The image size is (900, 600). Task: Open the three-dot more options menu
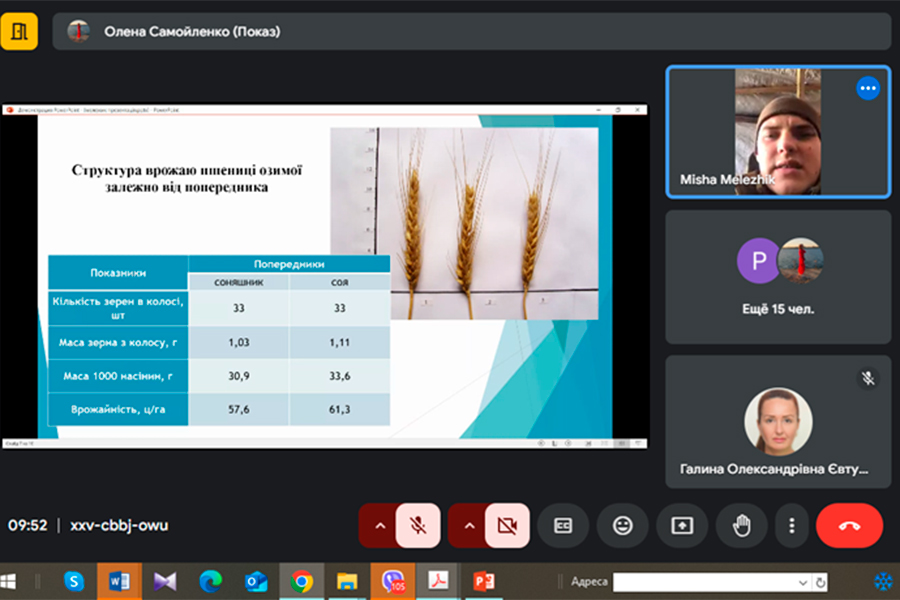pos(792,525)
